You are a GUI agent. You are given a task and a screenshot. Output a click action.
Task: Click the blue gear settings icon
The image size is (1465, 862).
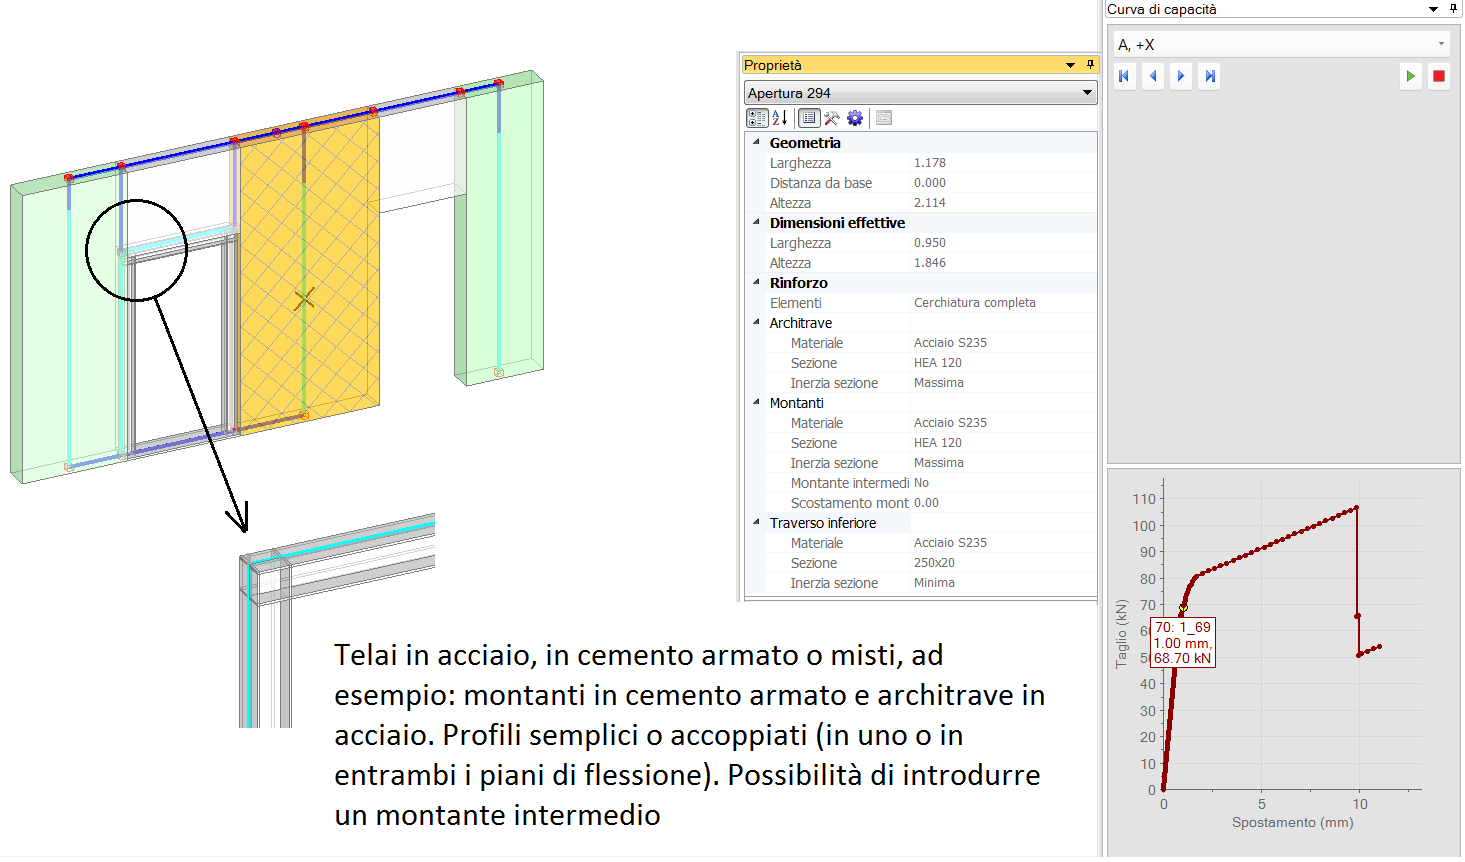855,118
